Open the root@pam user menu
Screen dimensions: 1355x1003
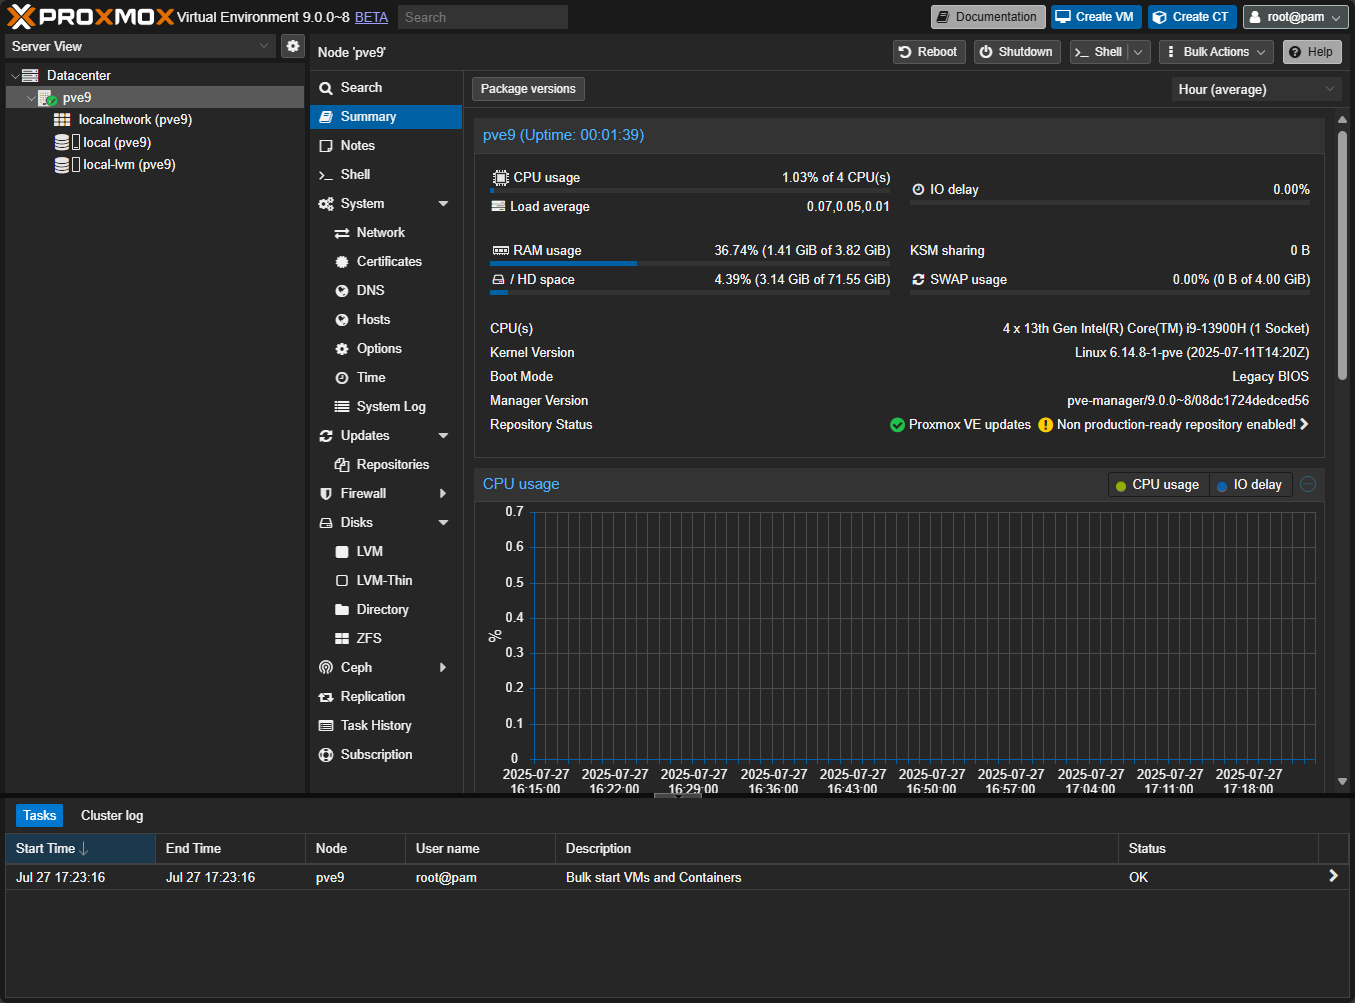1295,17
